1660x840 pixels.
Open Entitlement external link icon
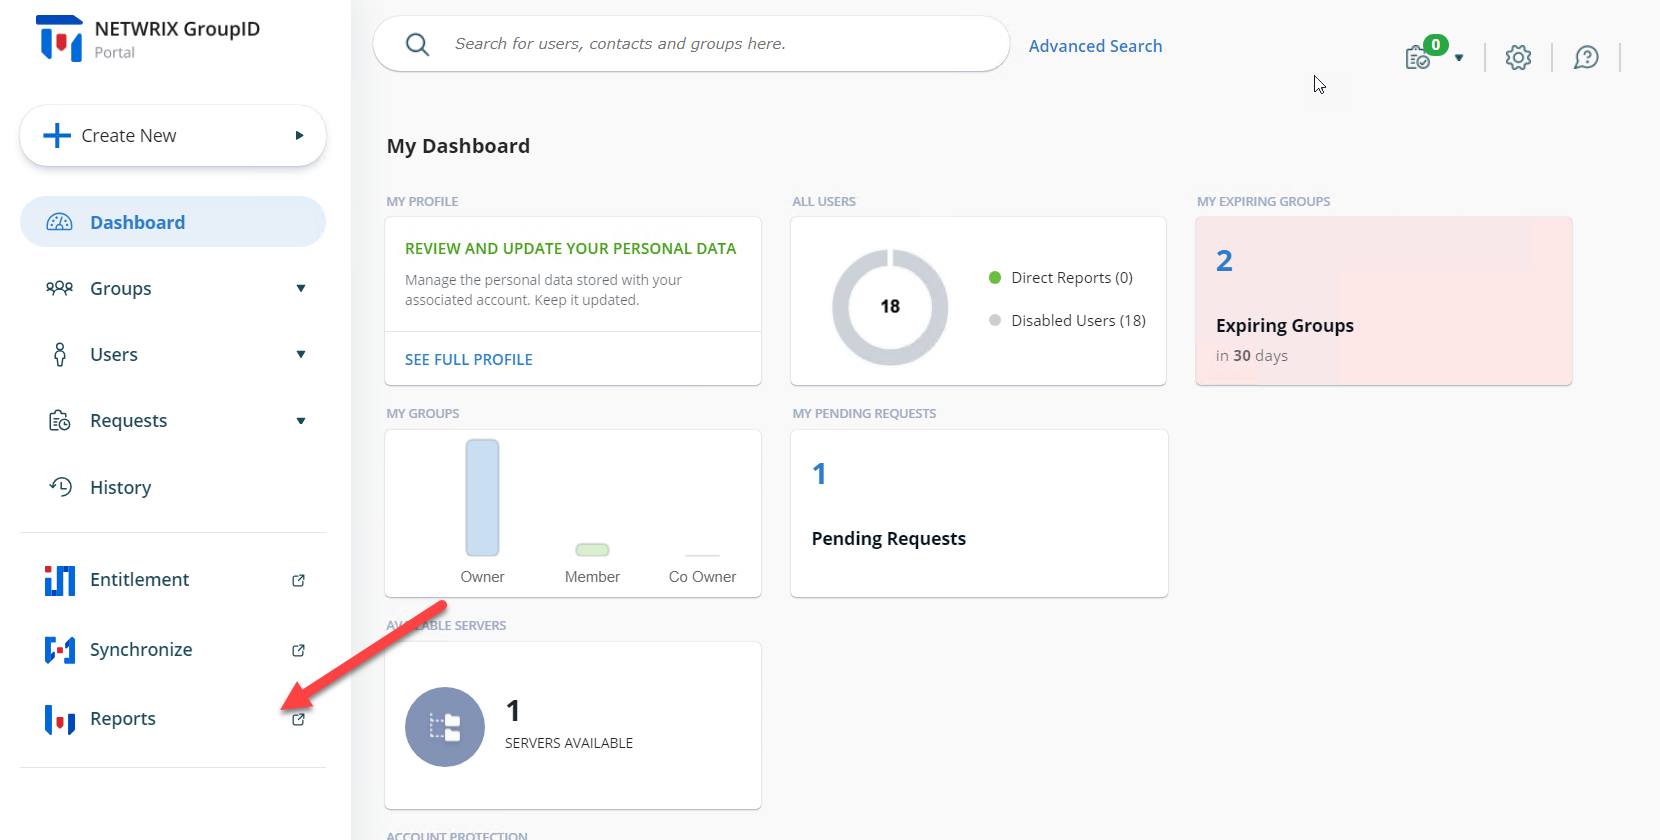(298, 580)
